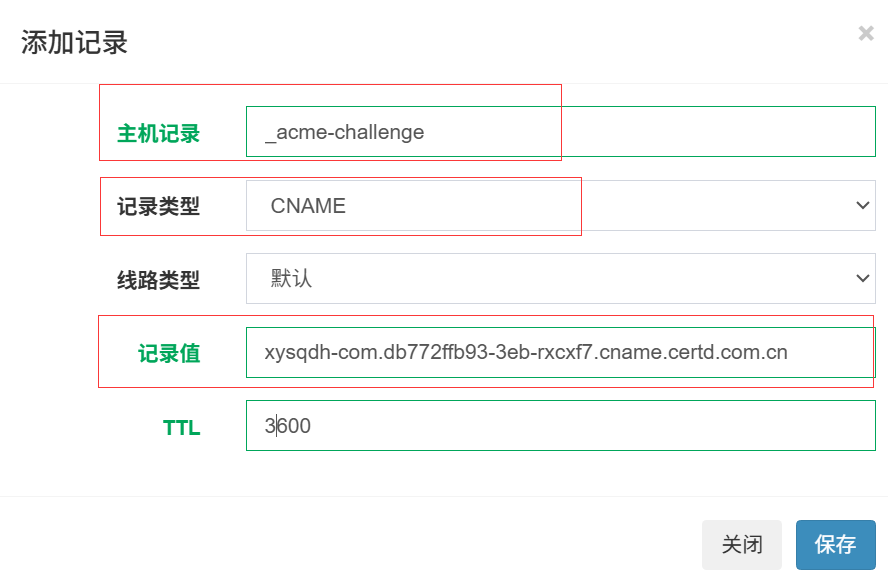Click the 记录类型 label

pos(159,206)
